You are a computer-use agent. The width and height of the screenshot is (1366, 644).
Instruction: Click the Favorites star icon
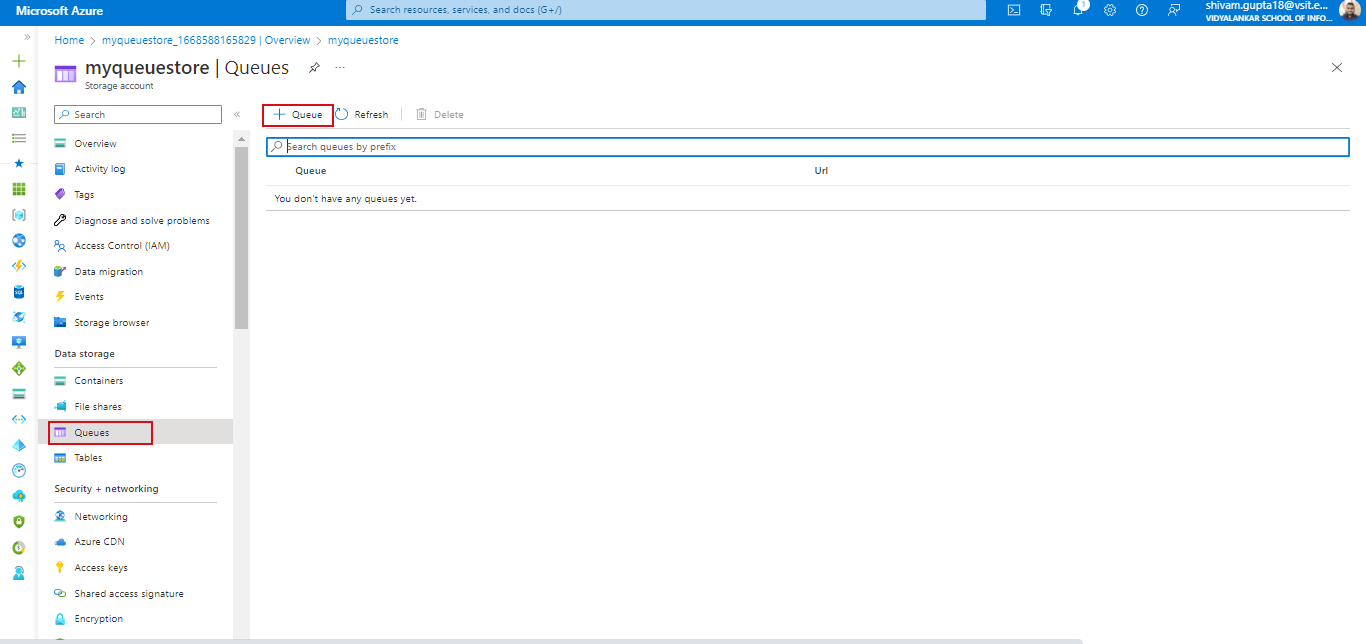click(x=18, y=163)
